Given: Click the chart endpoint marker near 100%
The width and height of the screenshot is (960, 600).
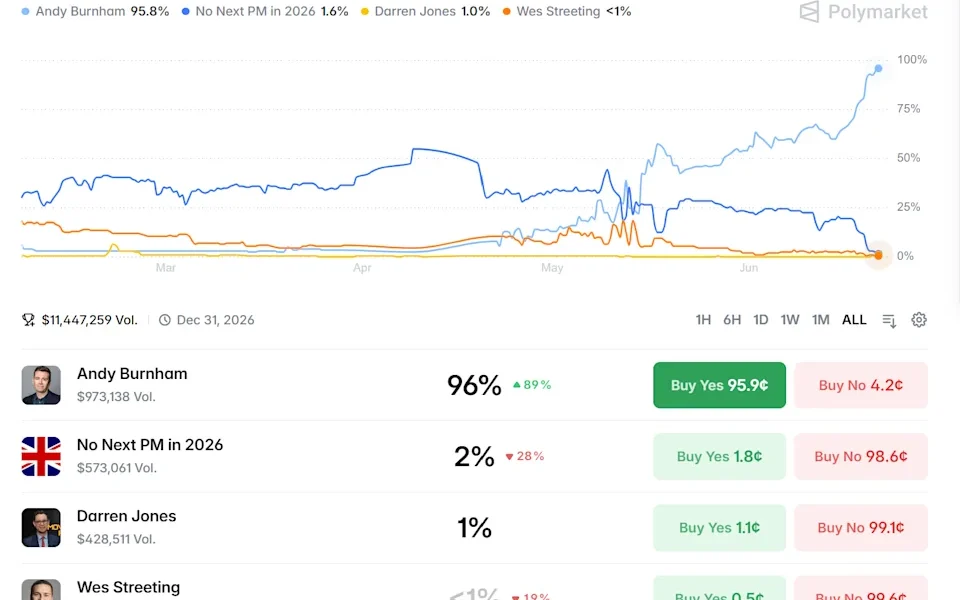Looking at the screenshot, I should tap(878, 68).
